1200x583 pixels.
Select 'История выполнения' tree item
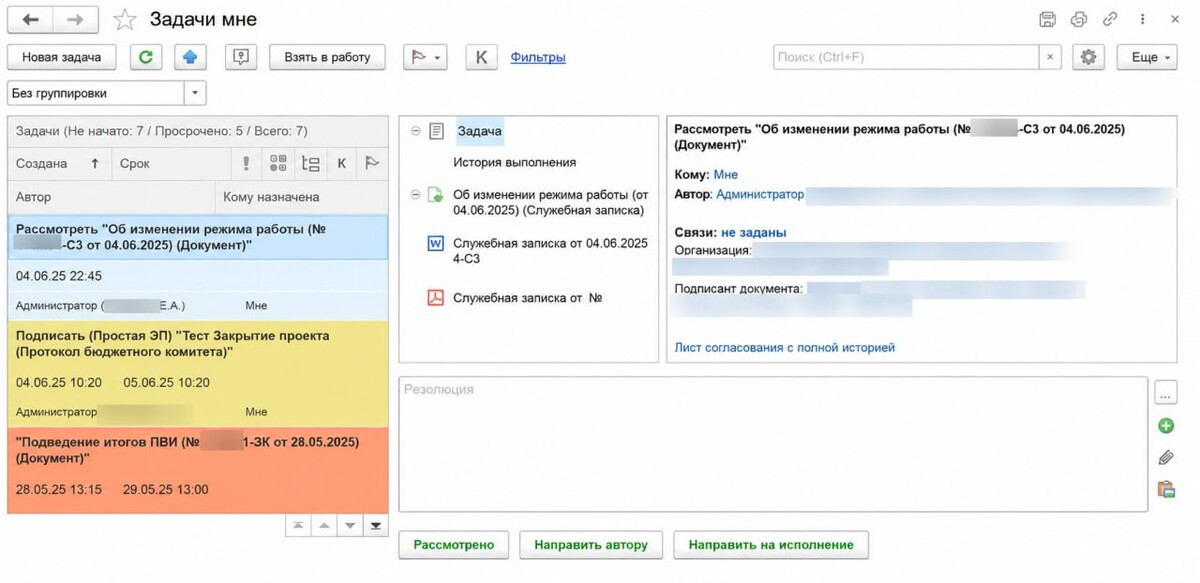click(515, 162)
